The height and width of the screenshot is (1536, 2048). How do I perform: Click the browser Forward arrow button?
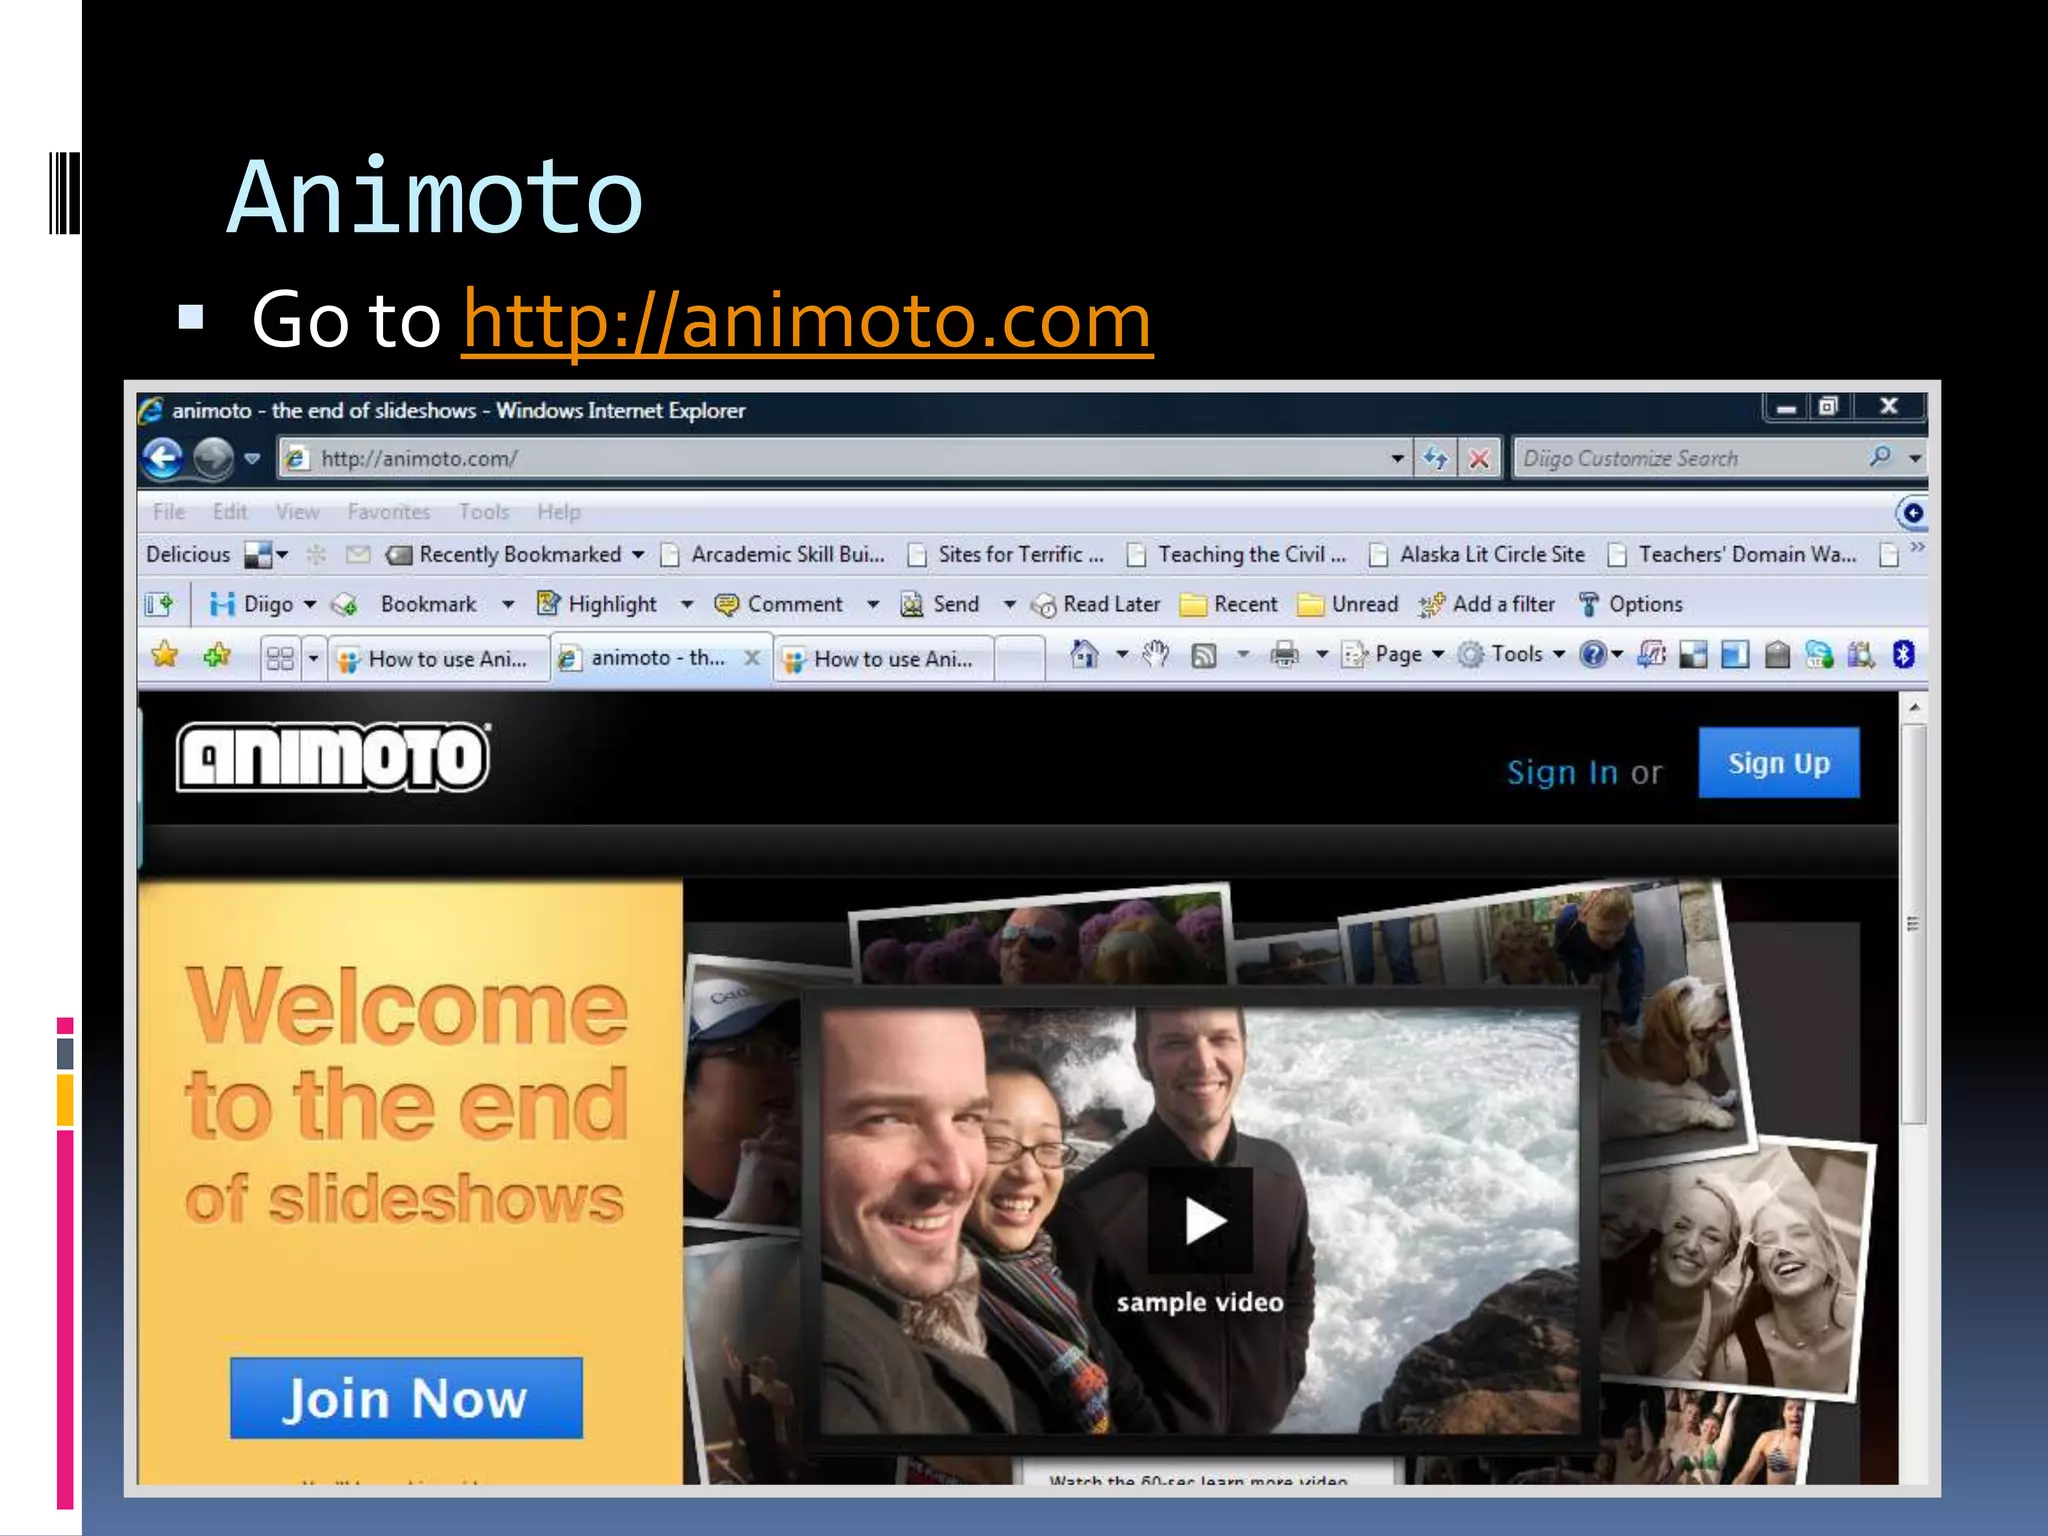(212, 458)
